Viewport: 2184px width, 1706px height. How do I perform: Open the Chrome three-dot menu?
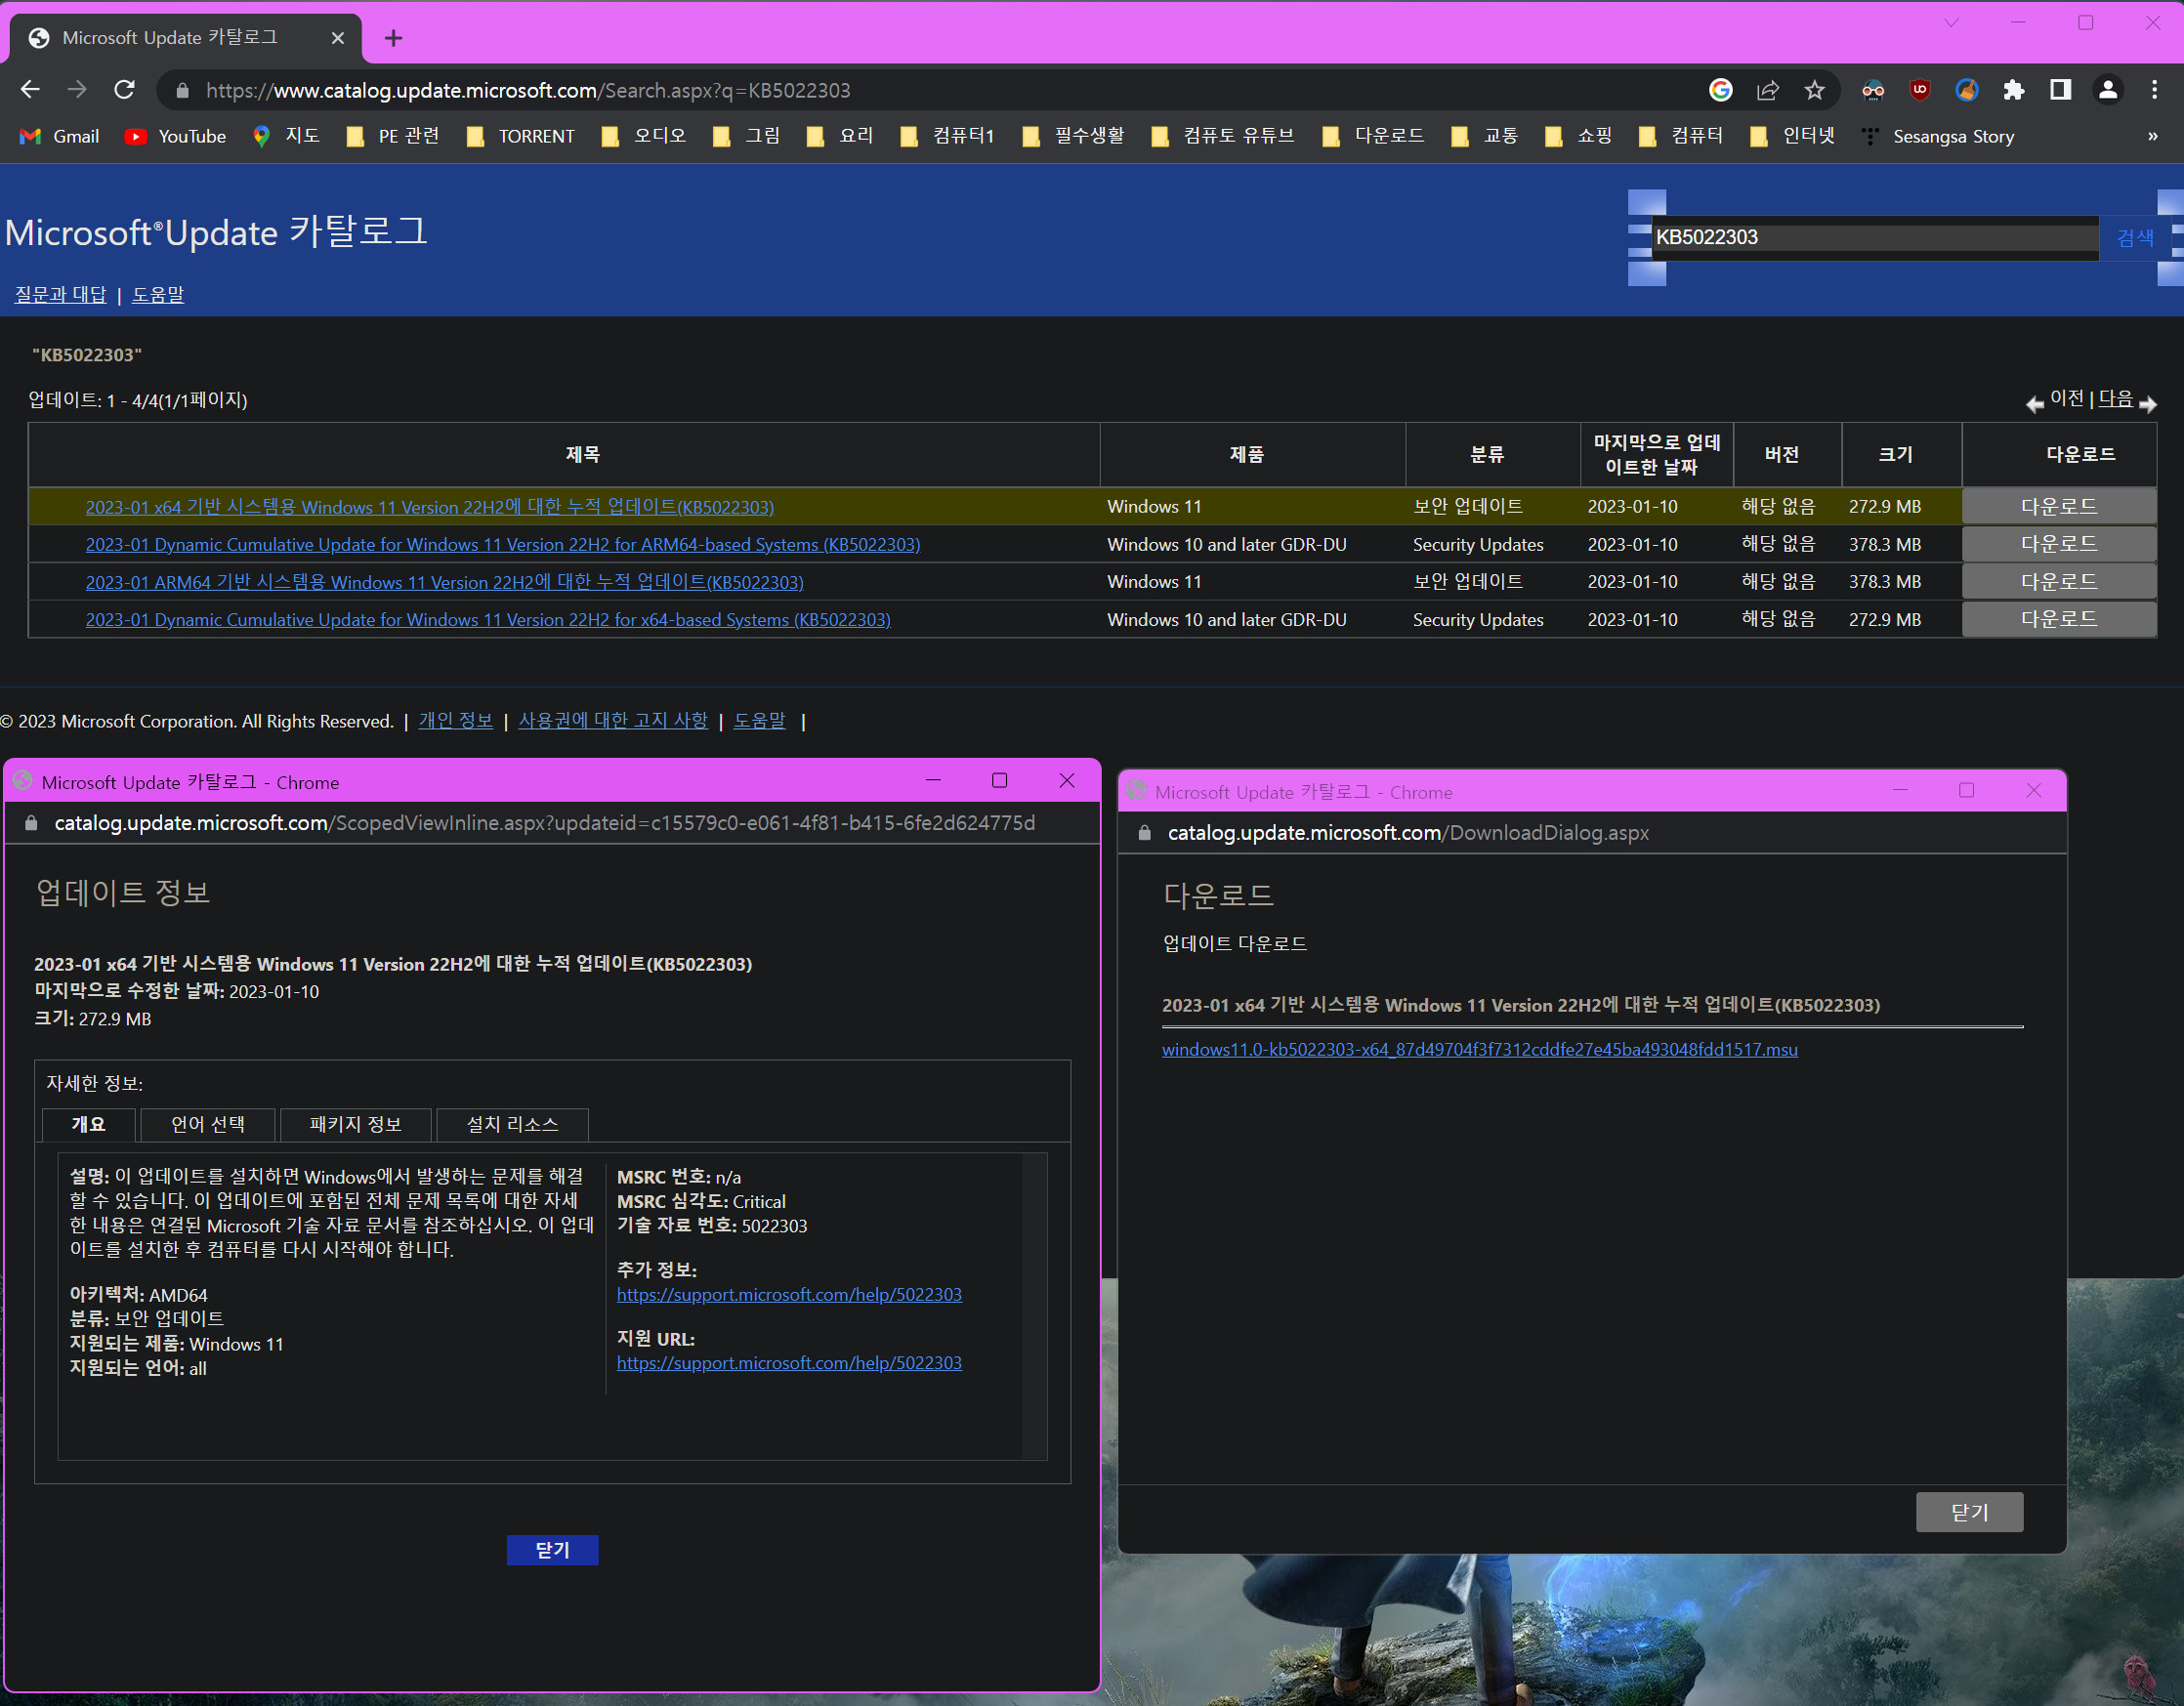[x=2154, y=90]
